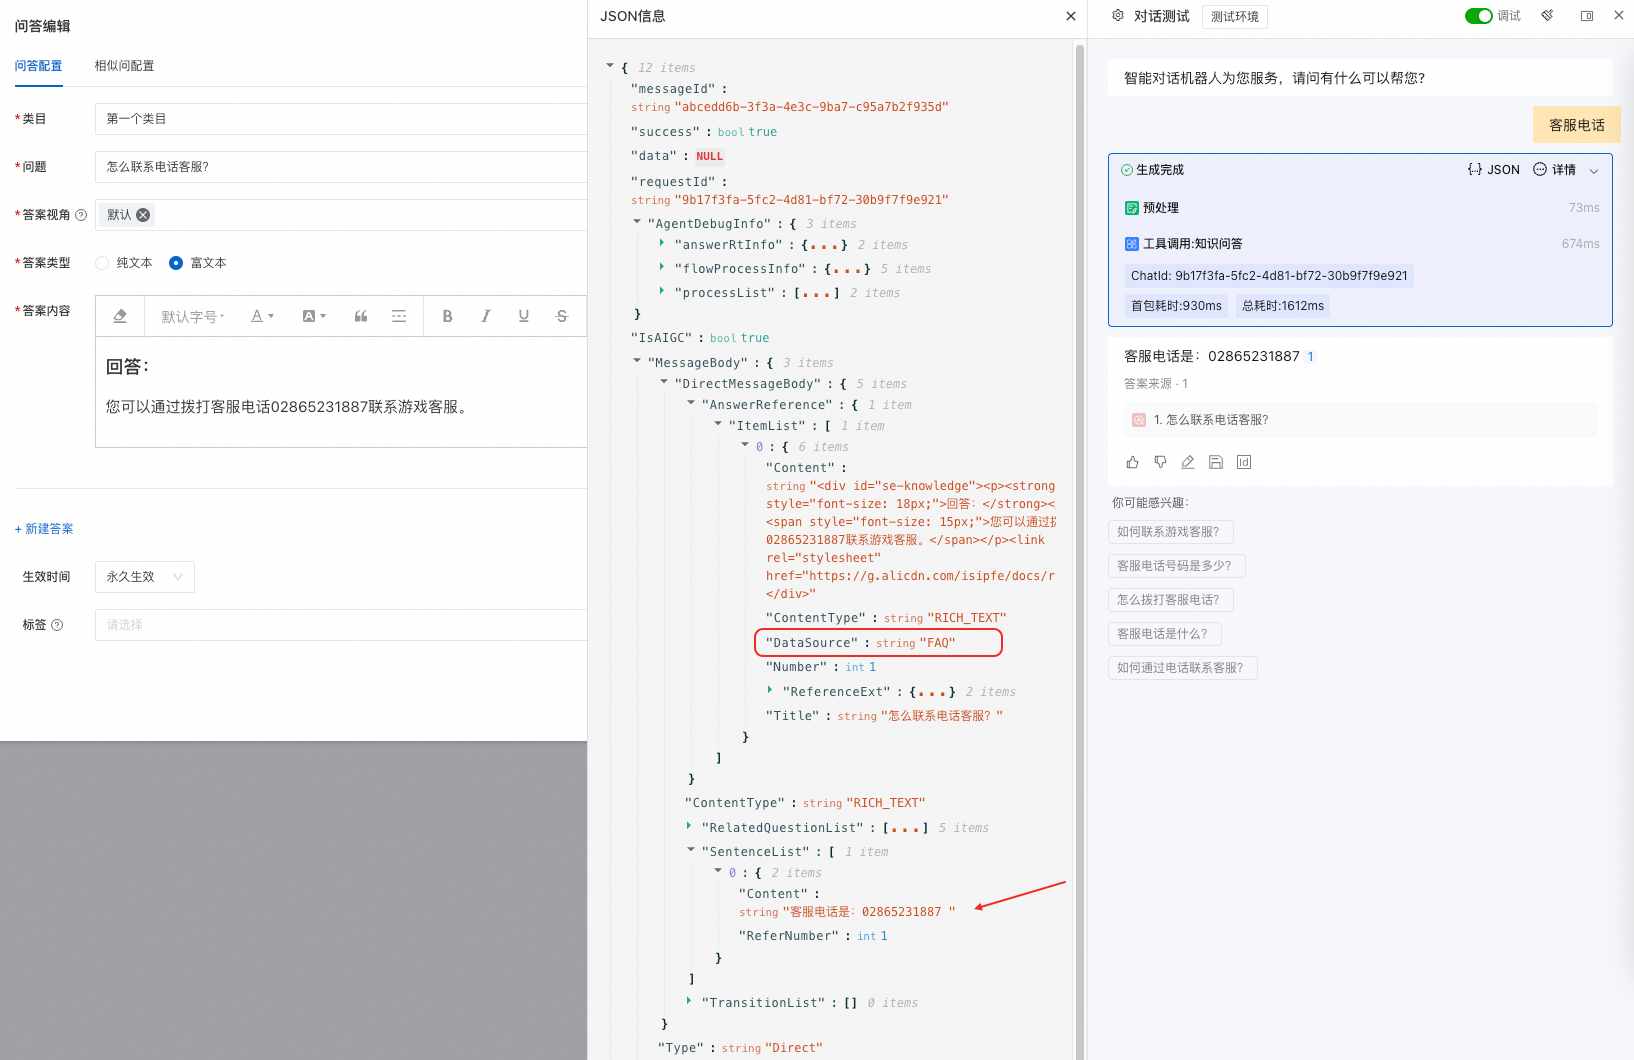Select the 富文本 answer type
The image size is (1634, 1060).
point(176,263)
